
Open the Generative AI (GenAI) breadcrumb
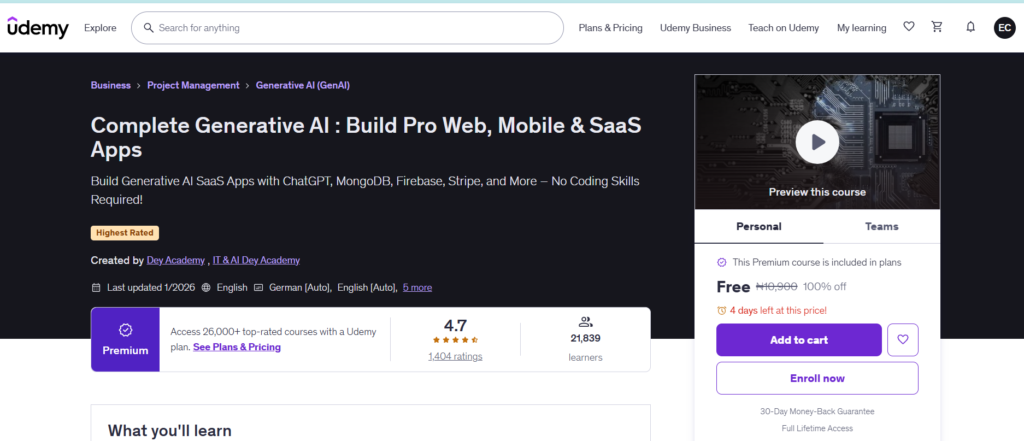(303, 86)
